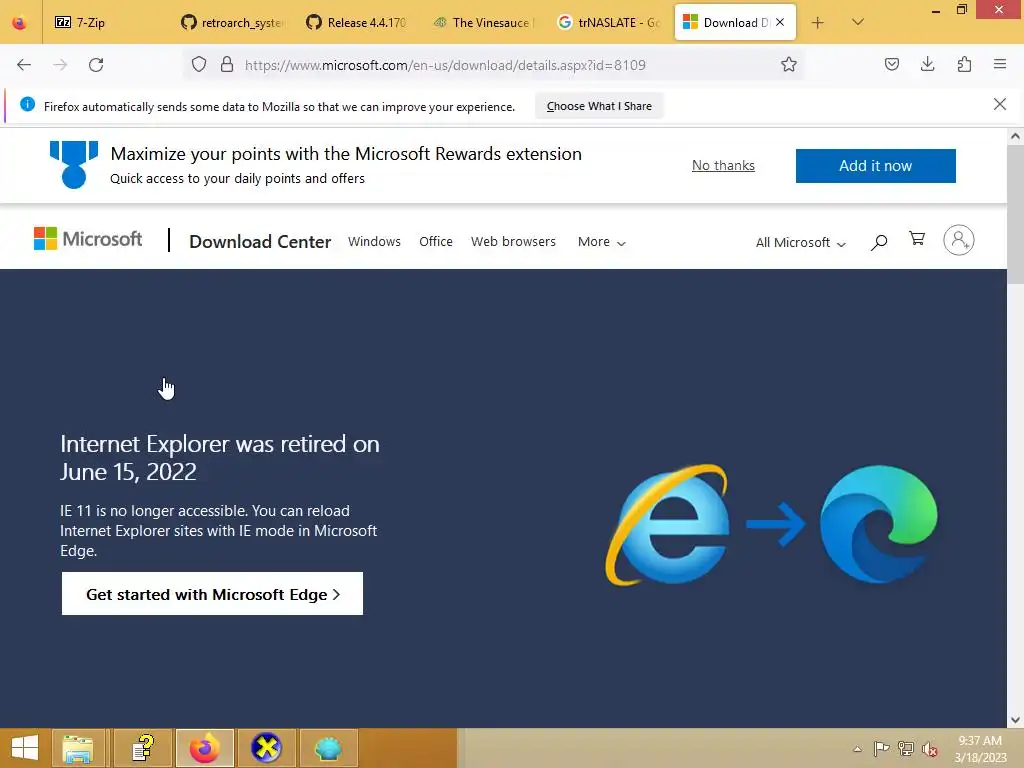Open the Office navigation item
Screen dimensions: 1024x768
(x=436, y=242)
